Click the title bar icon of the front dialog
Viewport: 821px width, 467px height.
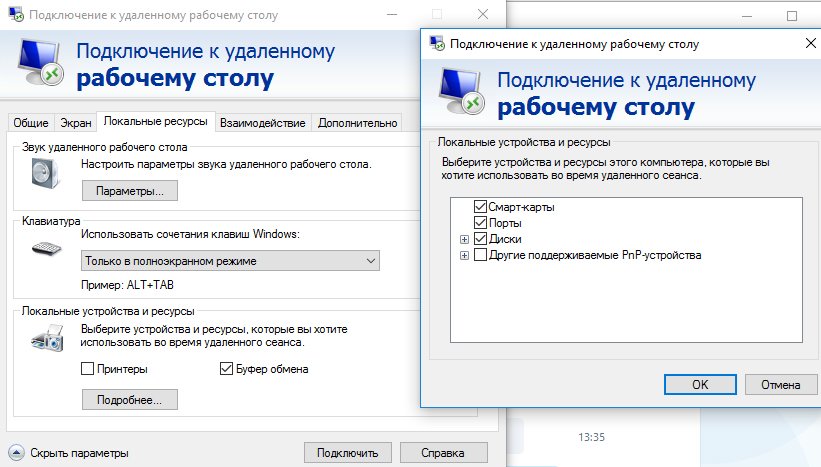pos(437,43)
